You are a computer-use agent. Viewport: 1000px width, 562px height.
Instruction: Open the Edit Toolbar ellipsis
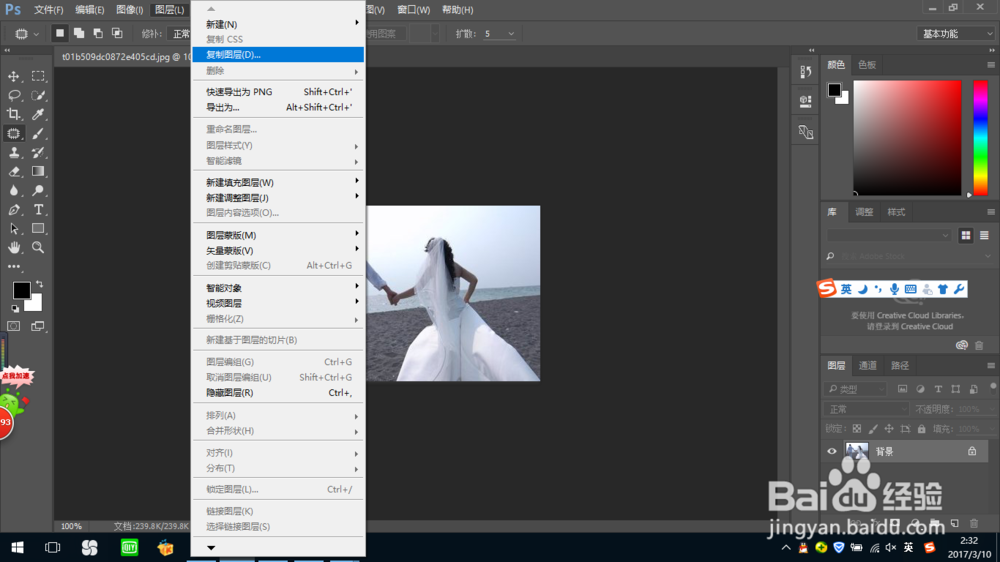[x=13, y=267]
